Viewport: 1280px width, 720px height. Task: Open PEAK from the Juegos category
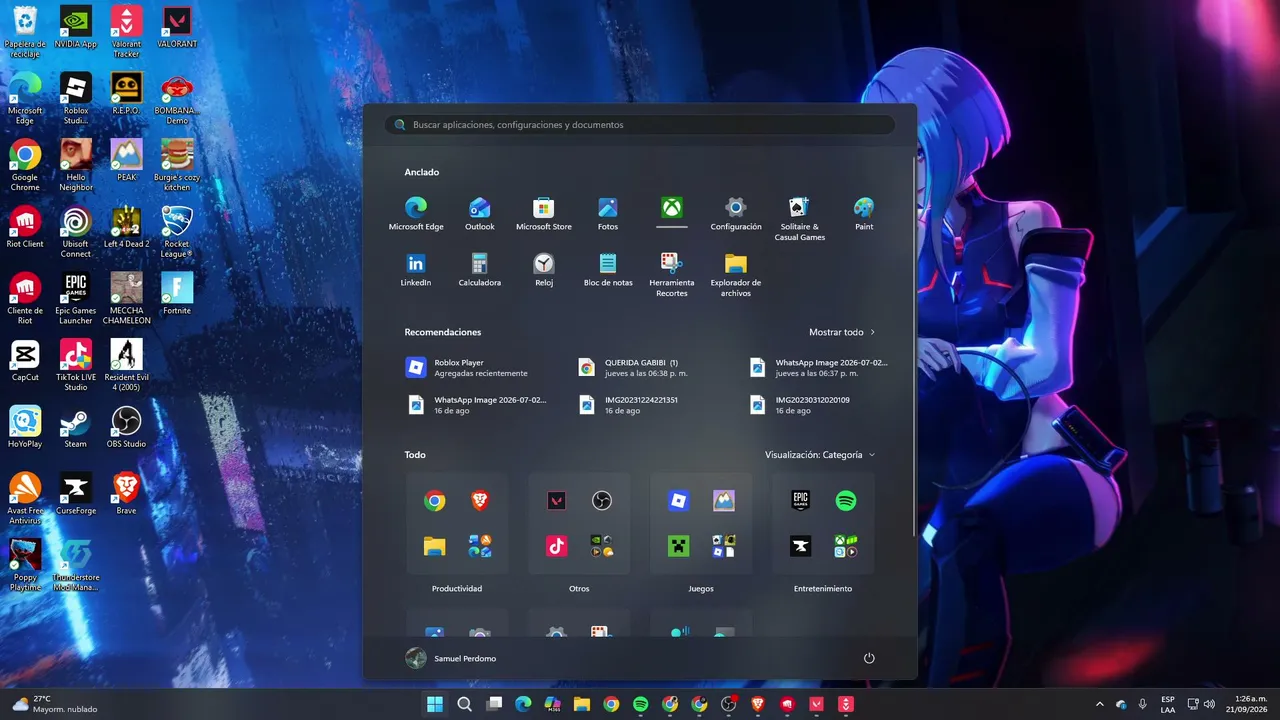724,501
